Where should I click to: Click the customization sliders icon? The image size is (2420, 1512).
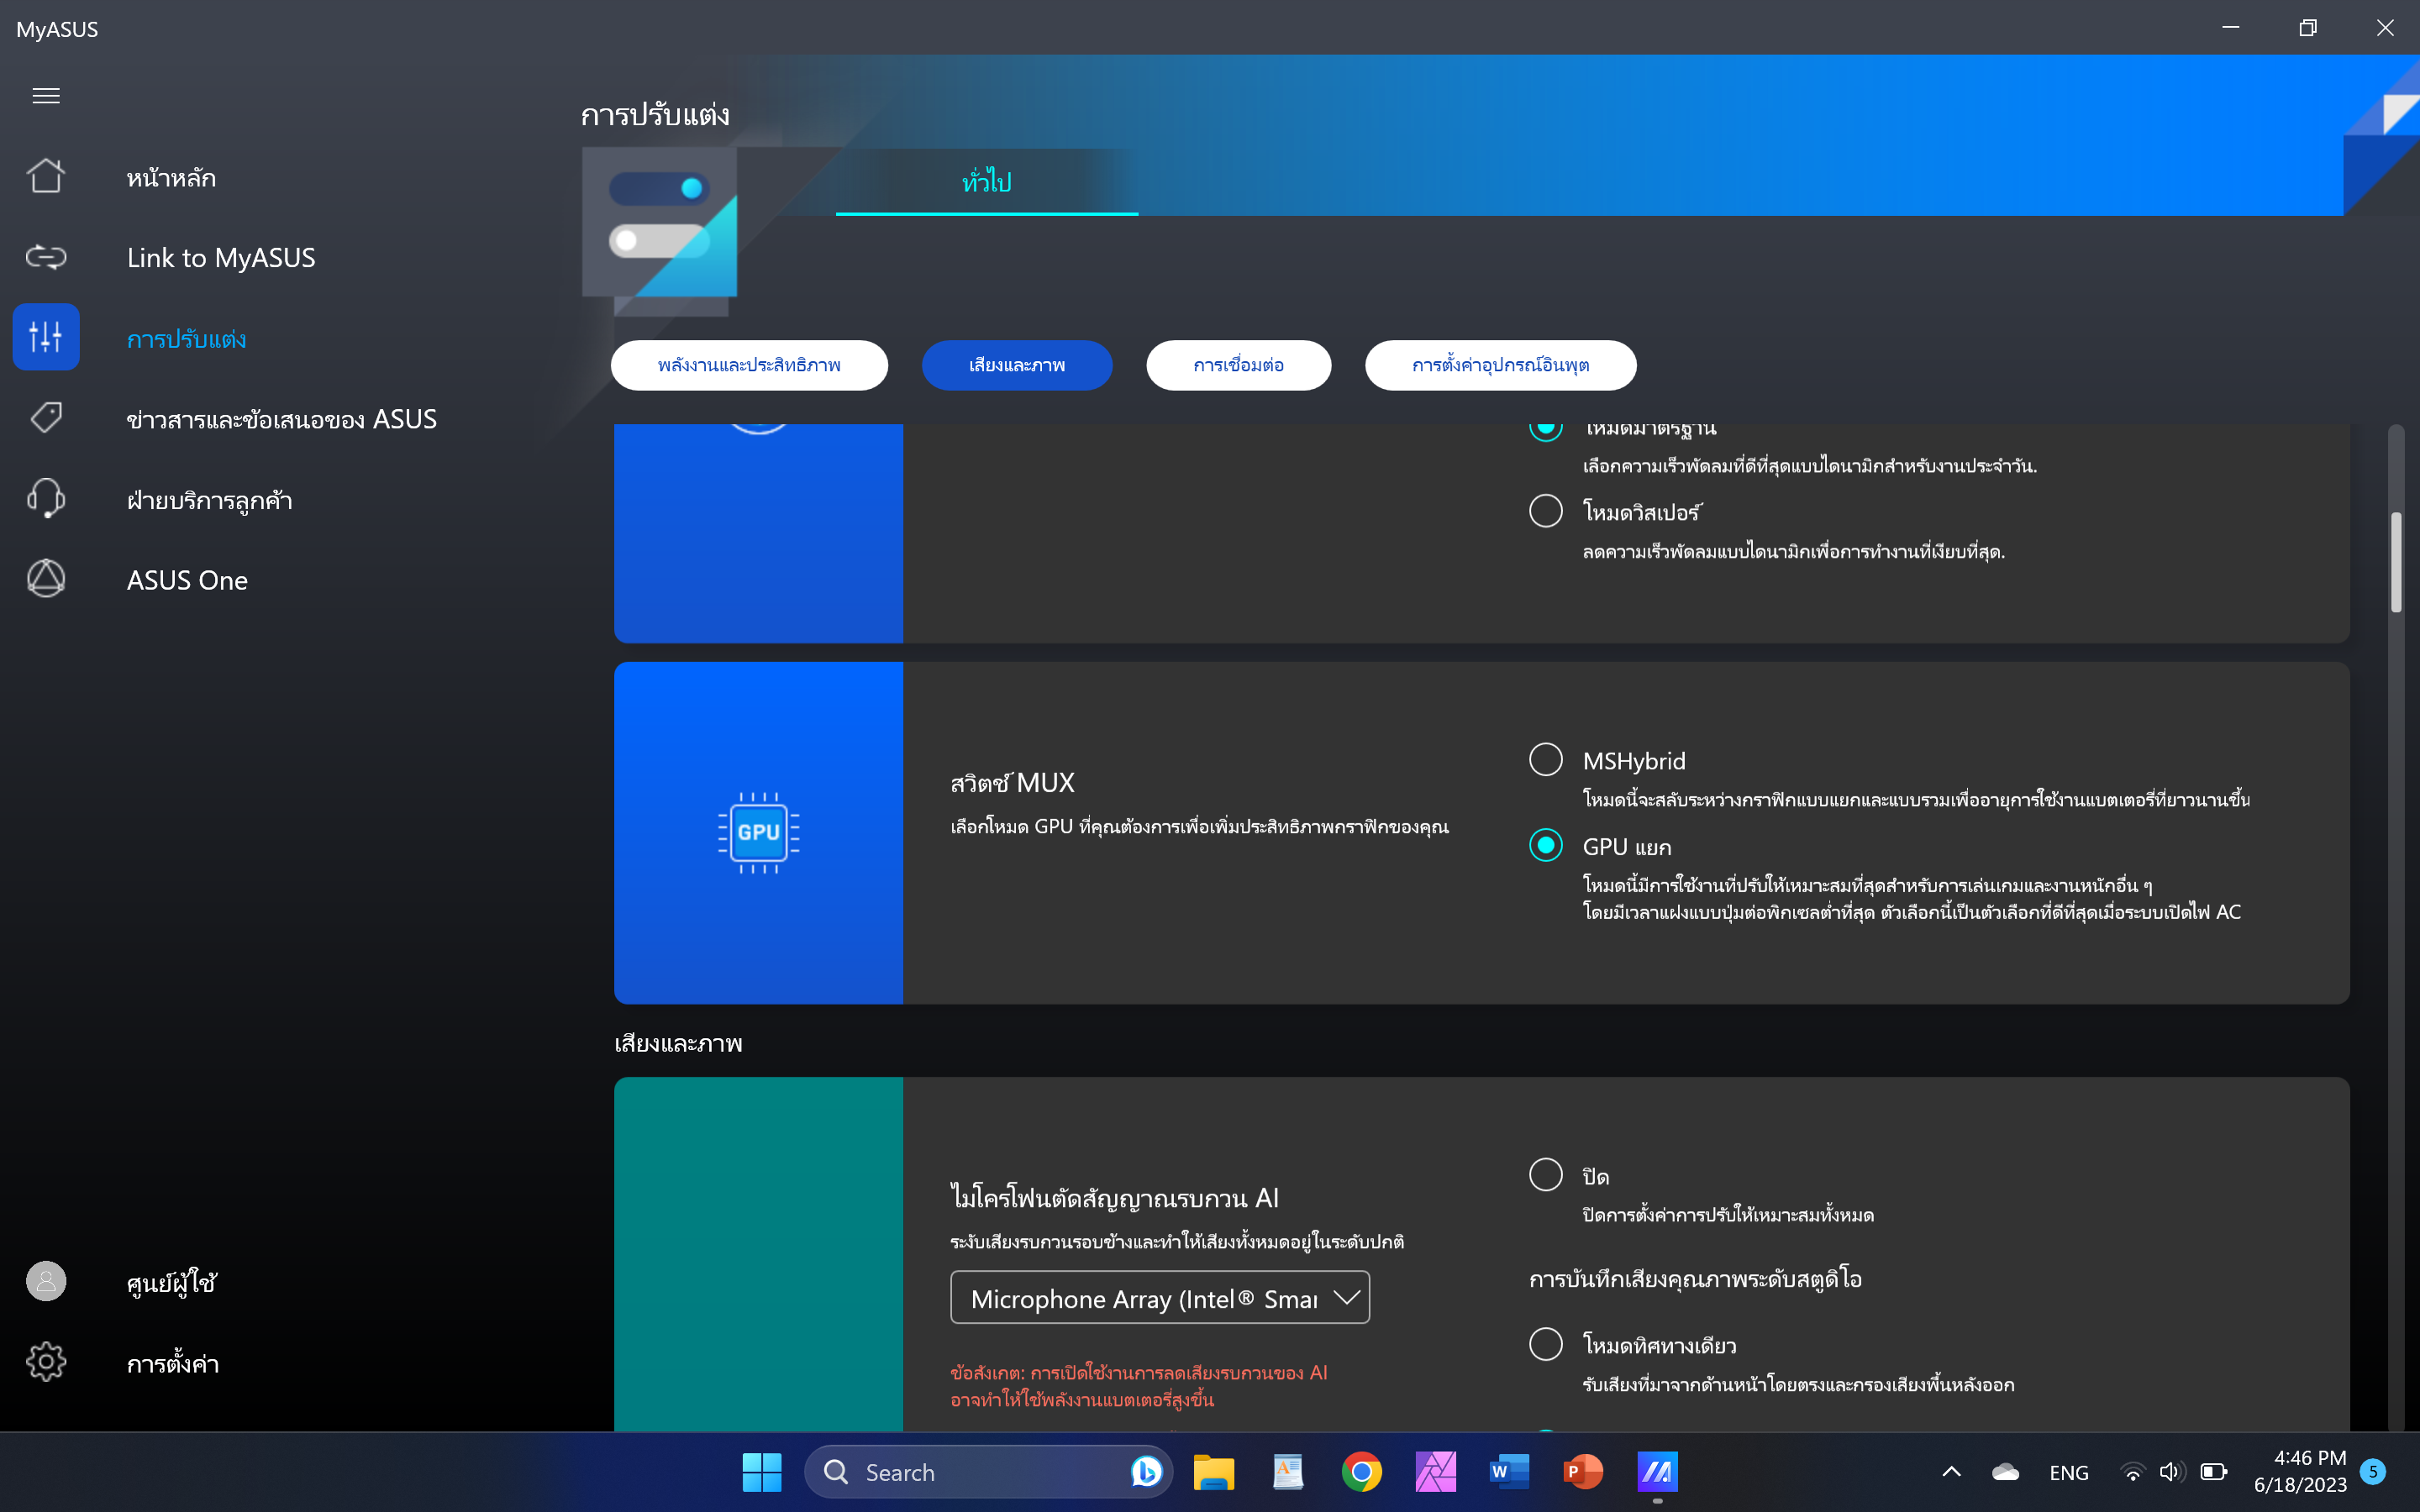[x=46, y=337]
